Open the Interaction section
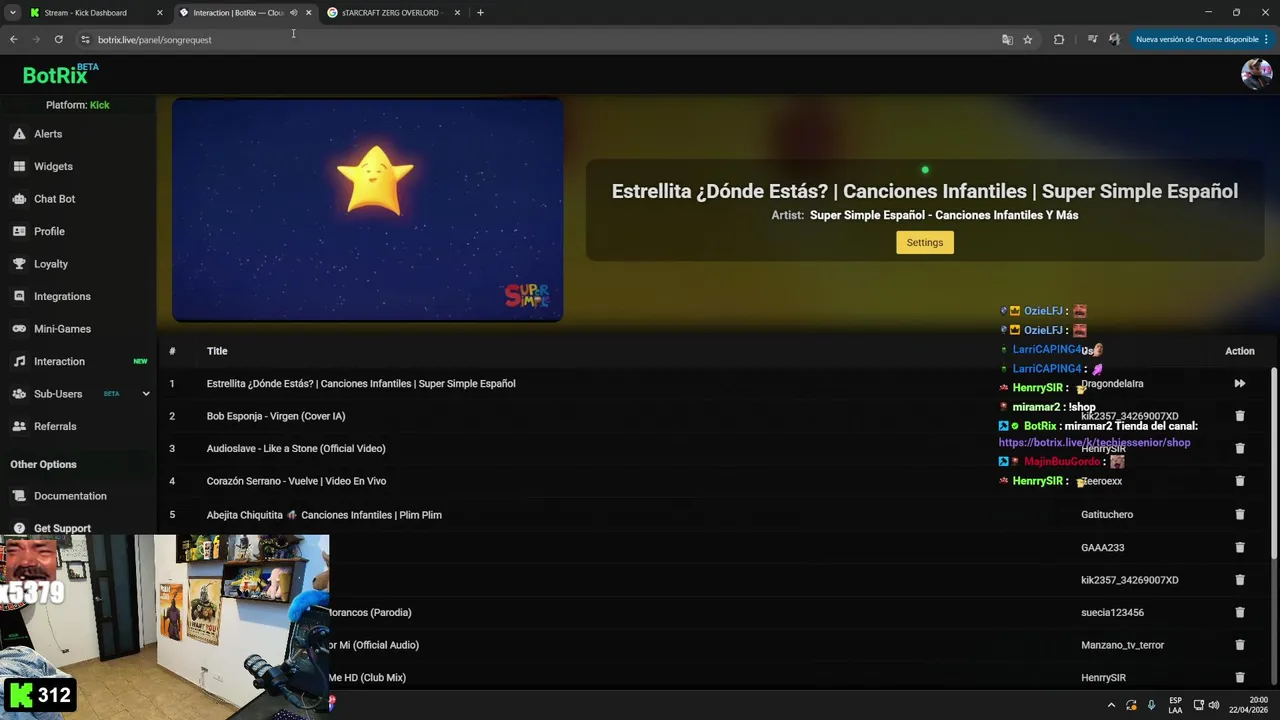The height and width of the screenshot is (720, 1280). coord(59,361)
